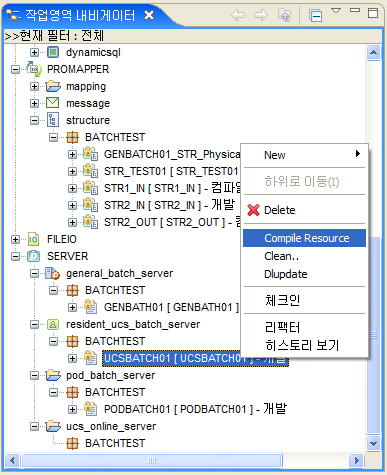Expand the PODBATCH01 tree node
The height and width of the screenshot is (475, 387).
point(72,409)
